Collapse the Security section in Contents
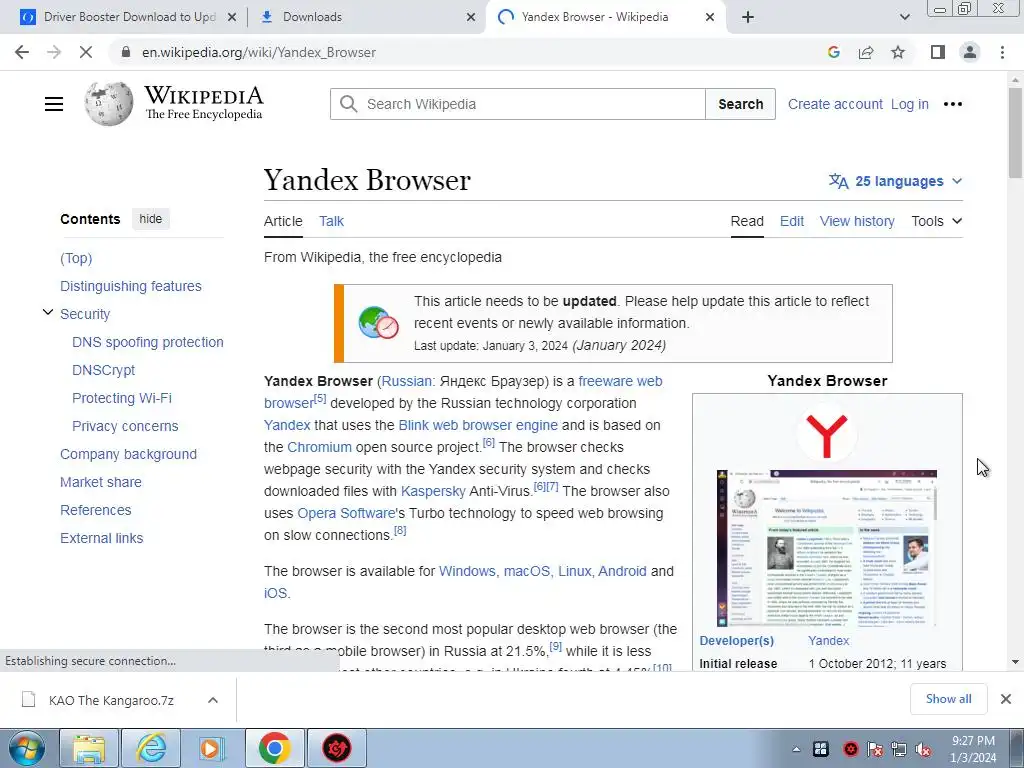 point(48,313)
